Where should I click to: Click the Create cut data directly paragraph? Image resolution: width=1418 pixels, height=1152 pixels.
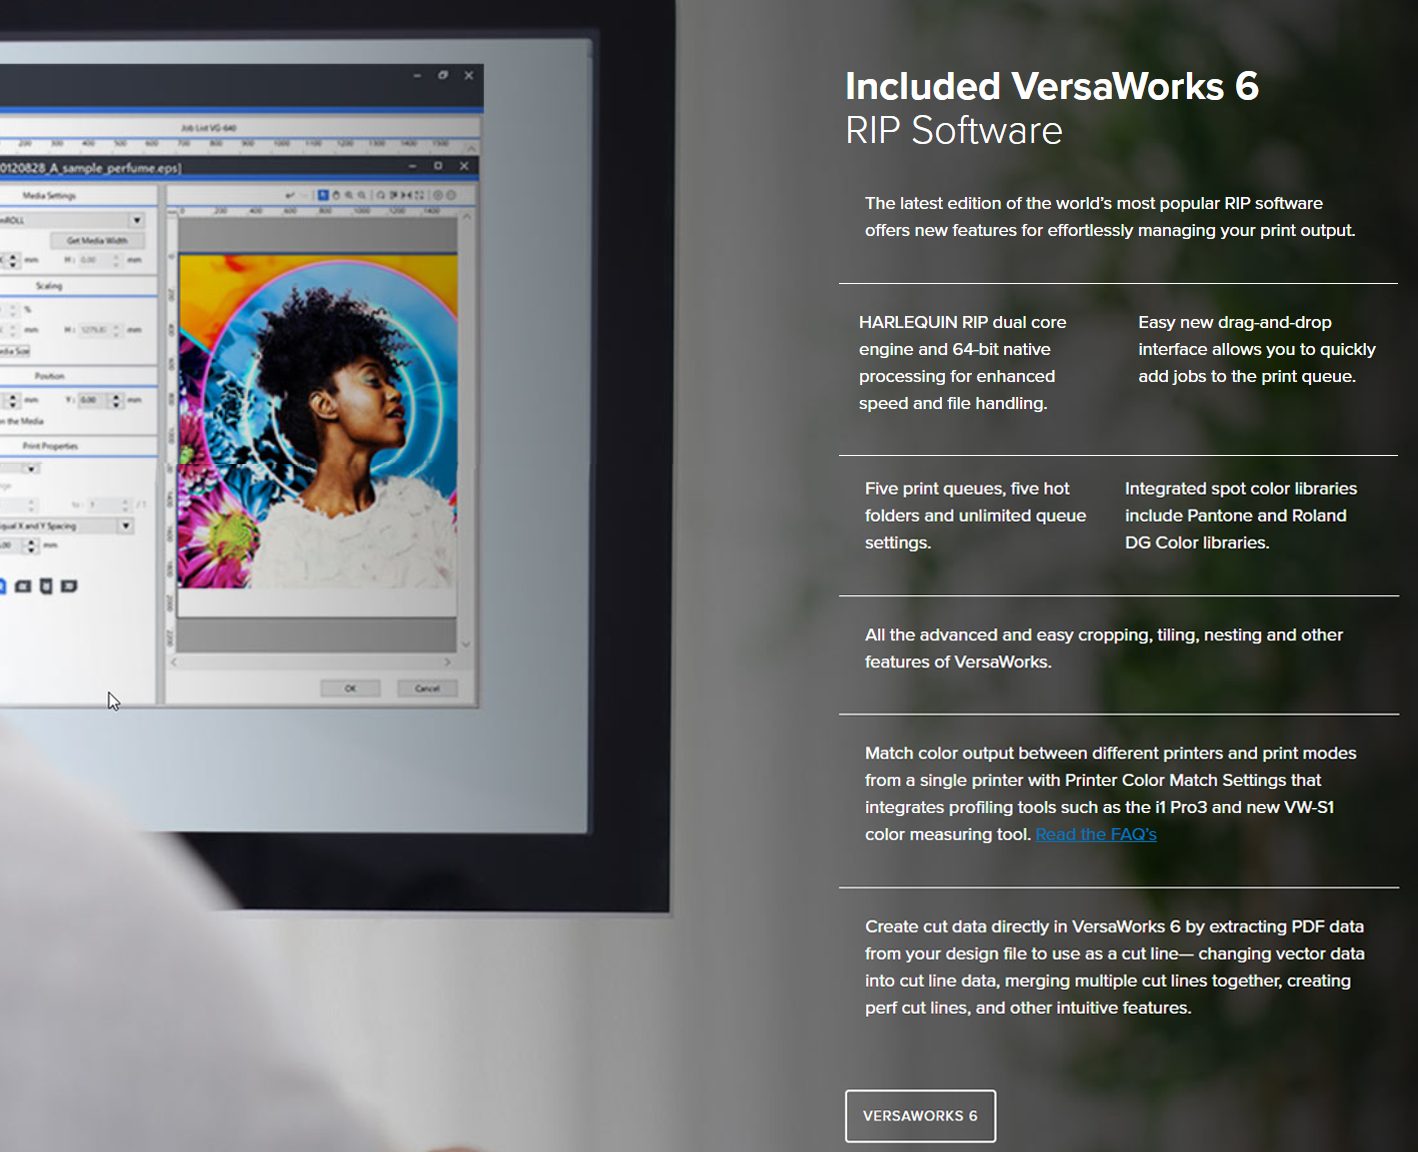[x=1115, y=967]
